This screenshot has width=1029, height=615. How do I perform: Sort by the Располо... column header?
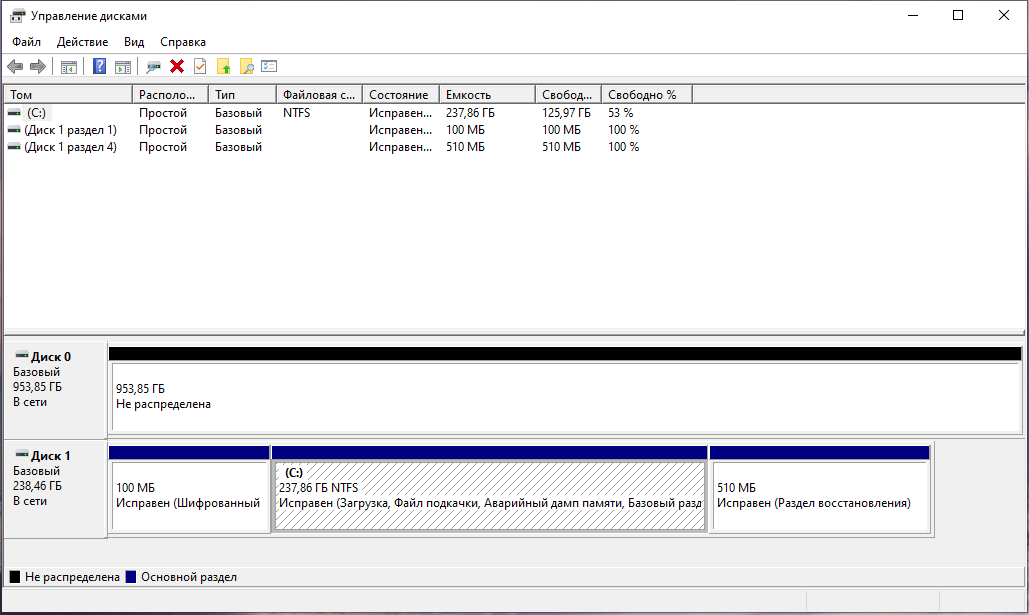pyautogui.click(x=171, y=95)
